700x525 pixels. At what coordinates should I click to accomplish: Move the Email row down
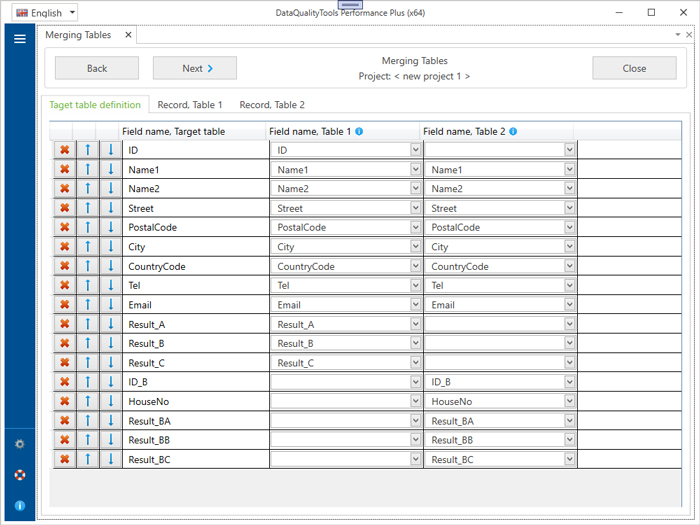110,305
